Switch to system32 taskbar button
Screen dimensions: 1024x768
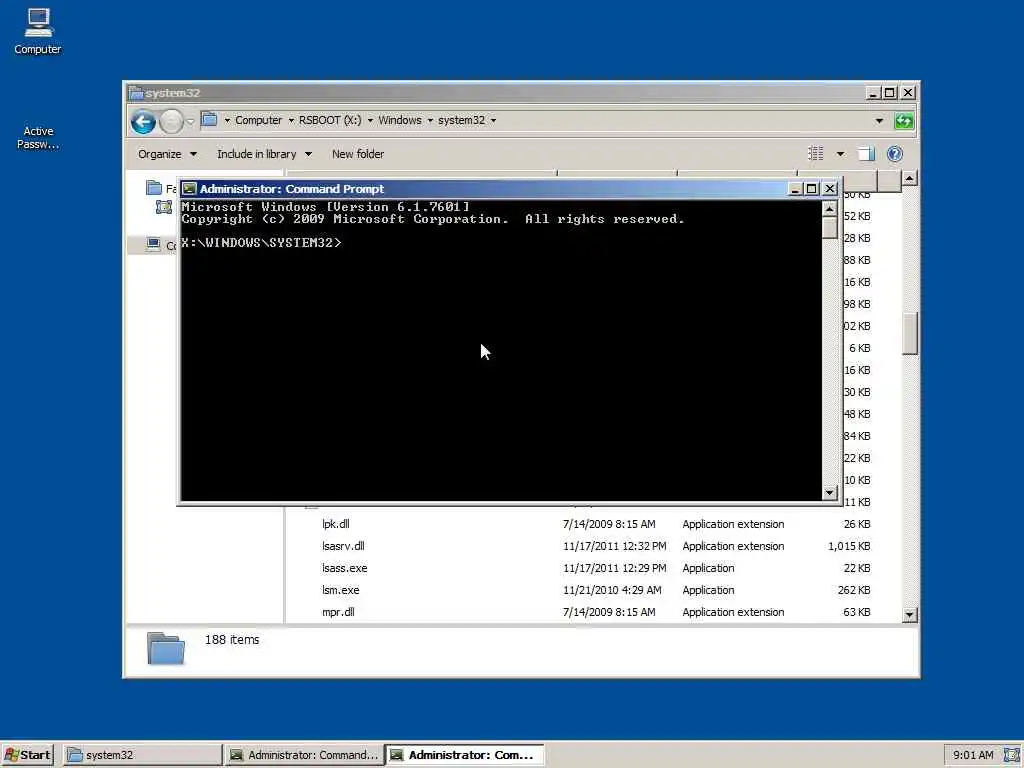[x=142, y=755]
